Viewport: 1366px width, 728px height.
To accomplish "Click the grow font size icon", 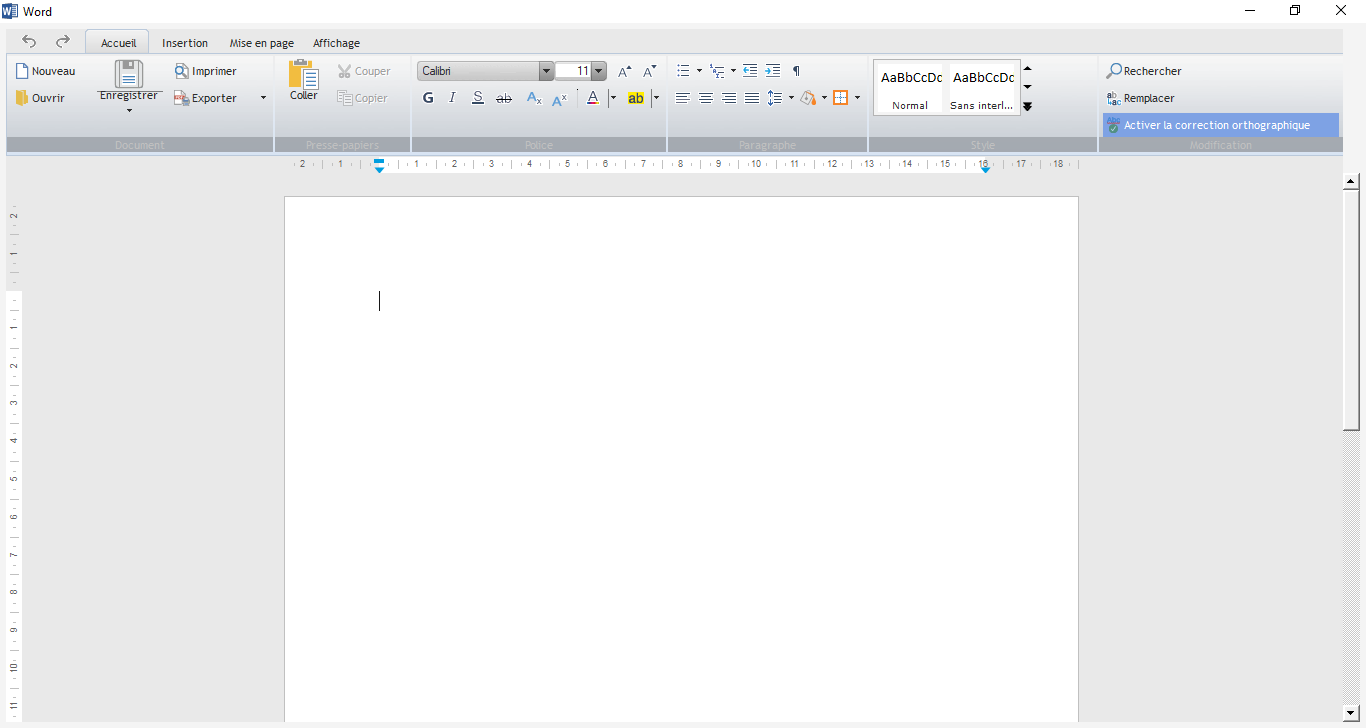I will click(624, 71).
